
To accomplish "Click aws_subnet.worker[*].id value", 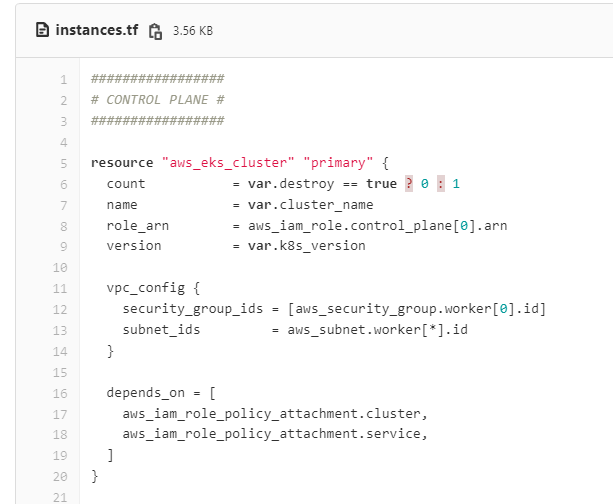I will 378,331.
